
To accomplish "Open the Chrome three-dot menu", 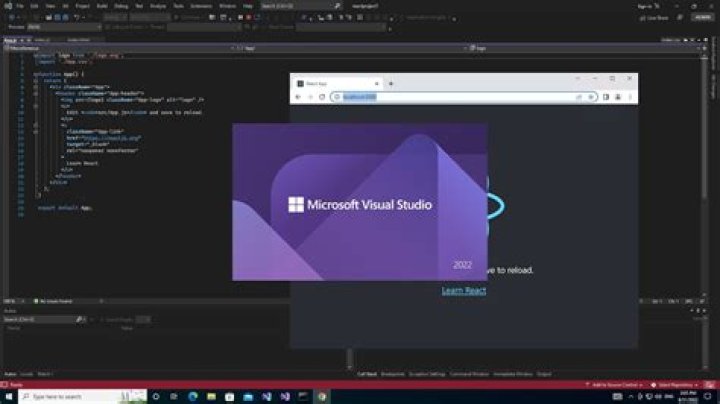I will tap(630, 97).
